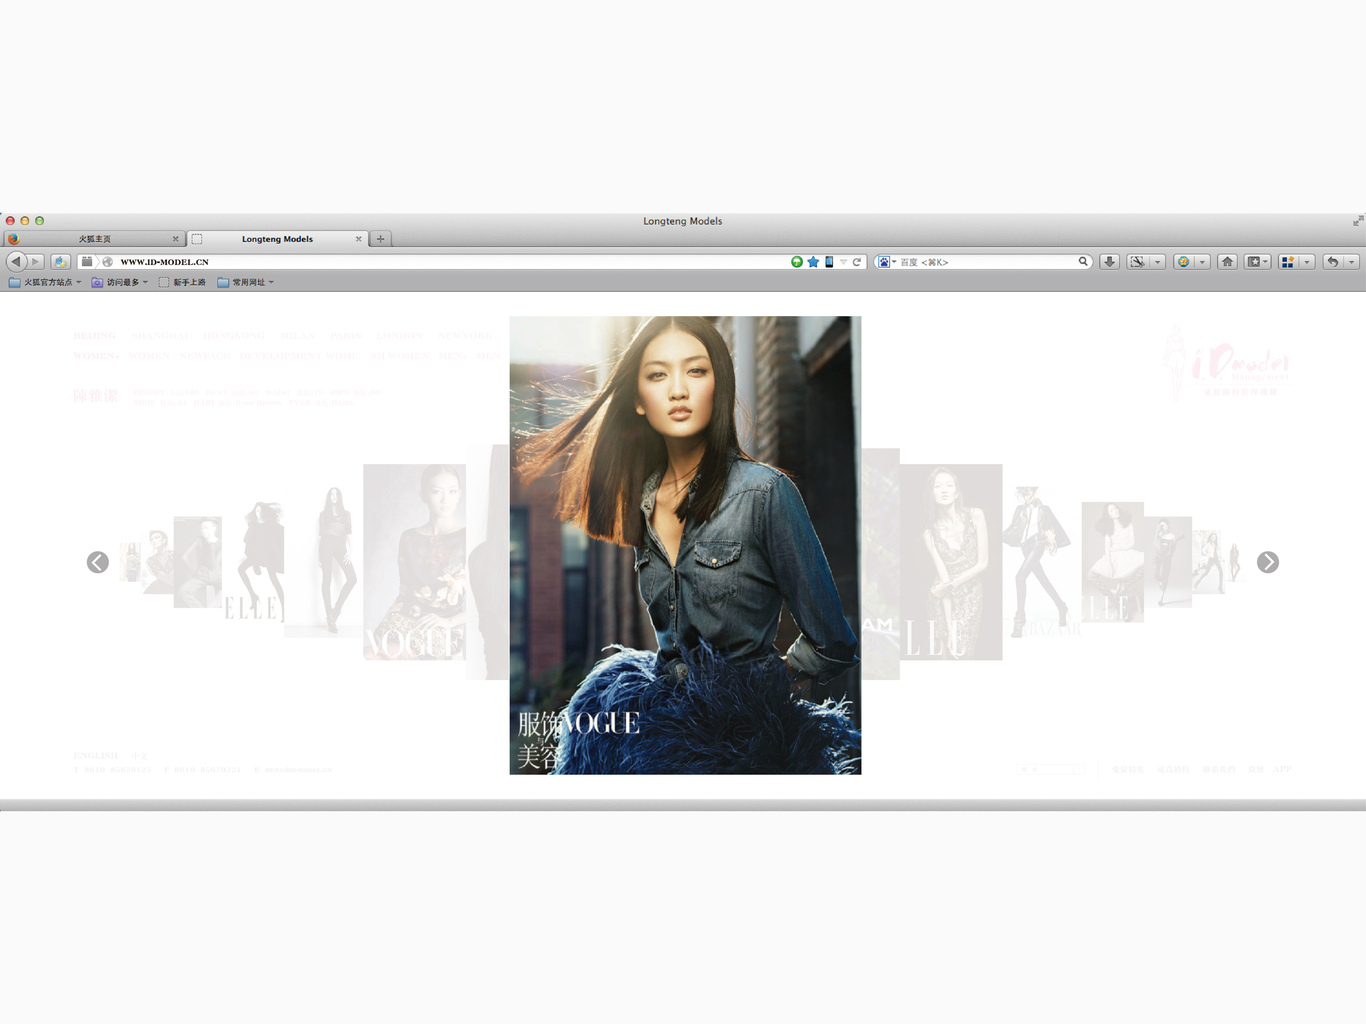The height and width of the screenshot is (1024, 1366).
Task: Open the address bar history dropdown triangle
Action: click(x=843, y=262)
